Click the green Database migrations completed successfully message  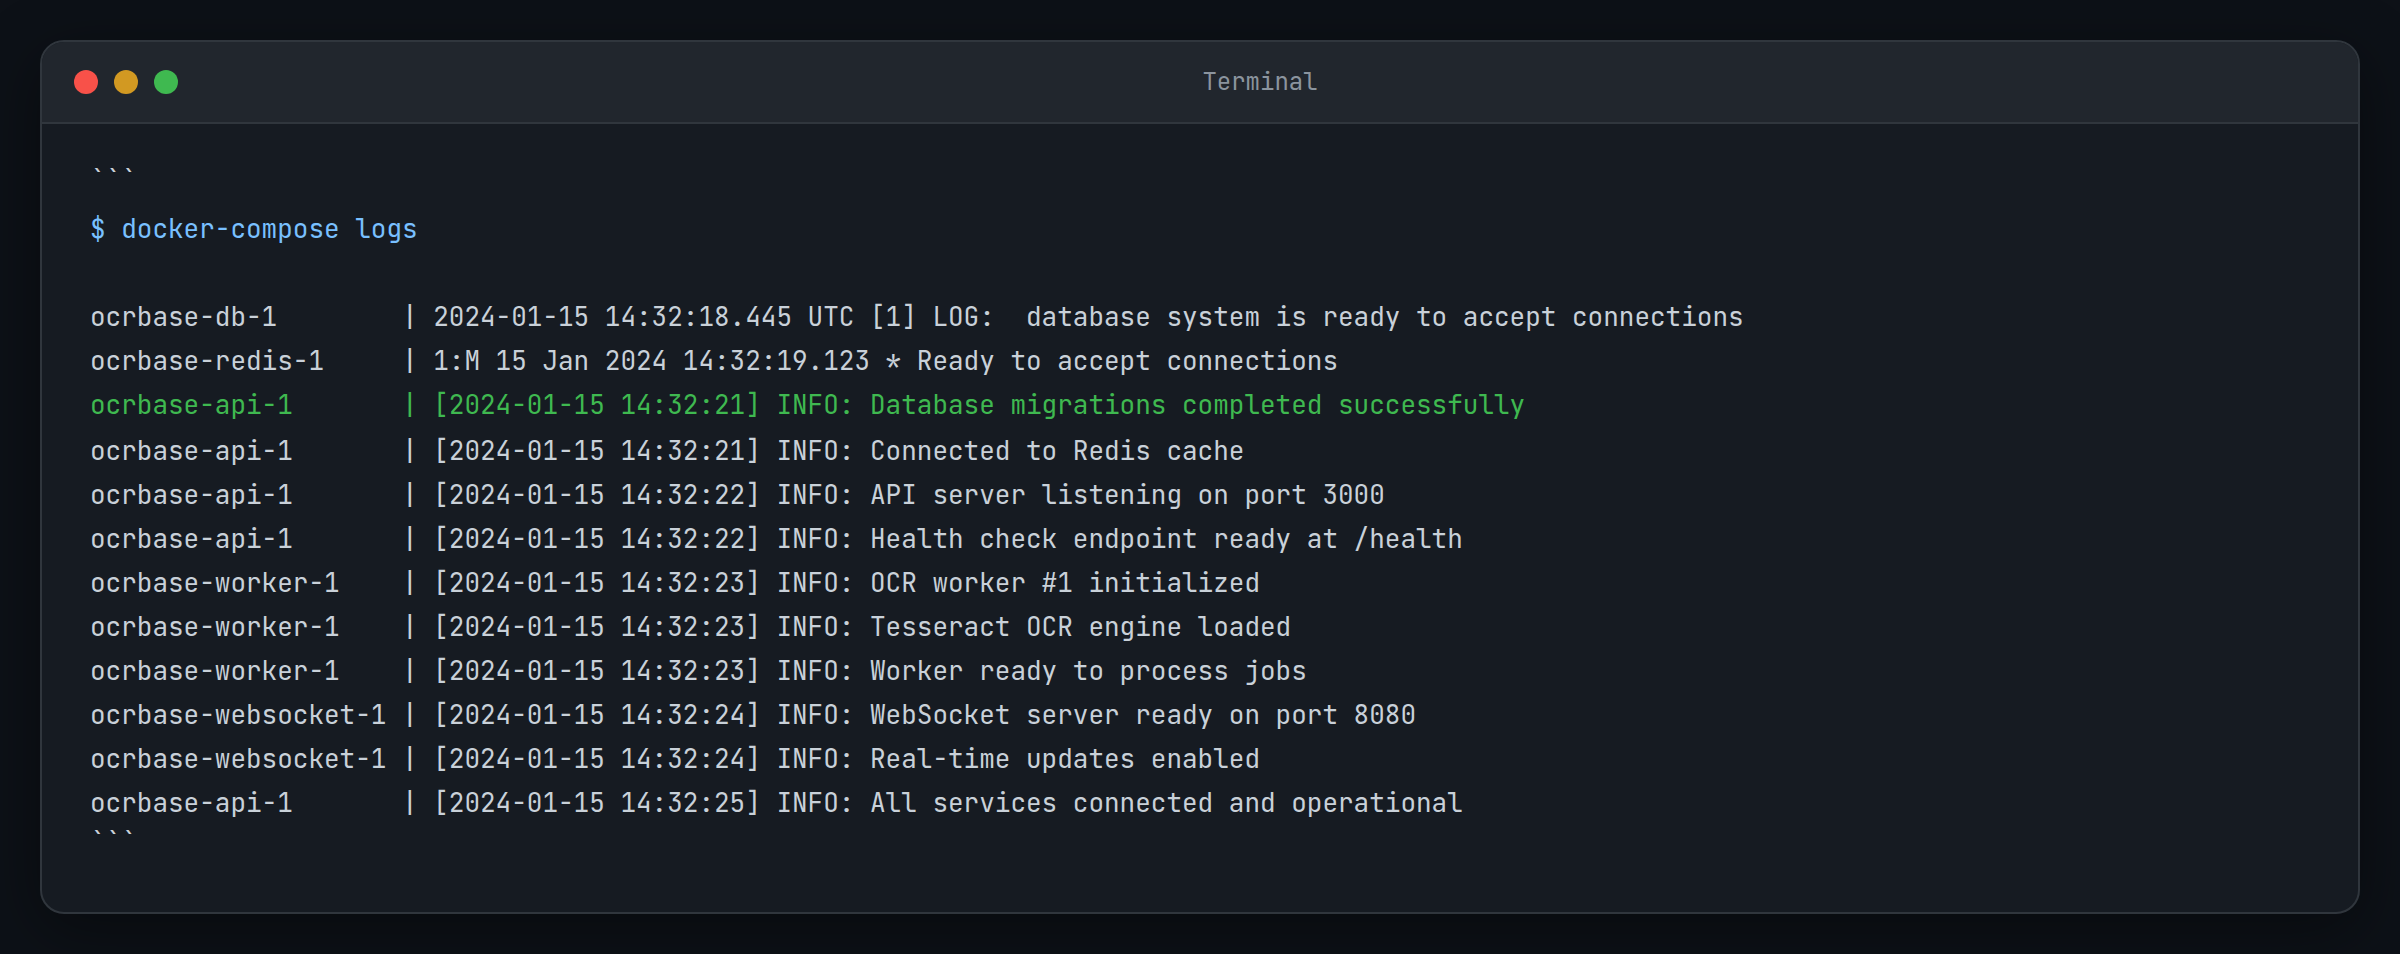pos(1197,405)
